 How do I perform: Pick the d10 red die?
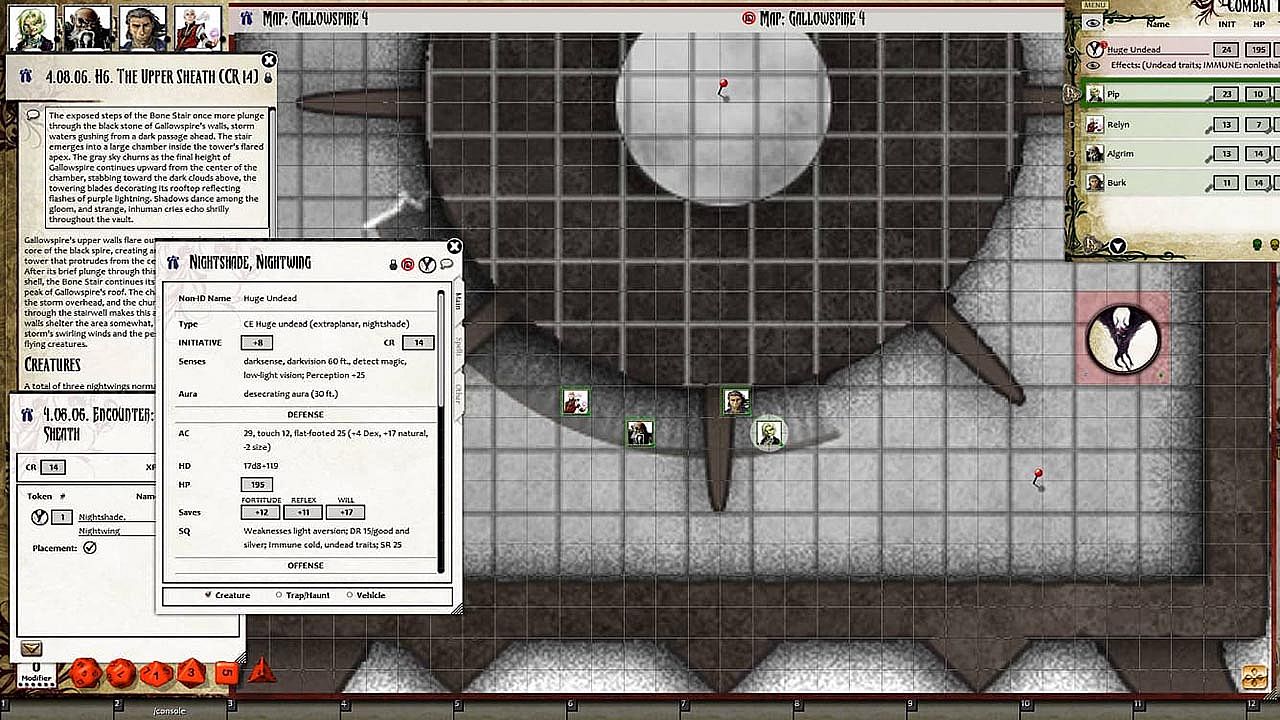pyautogui.click(x=156, y=673)
